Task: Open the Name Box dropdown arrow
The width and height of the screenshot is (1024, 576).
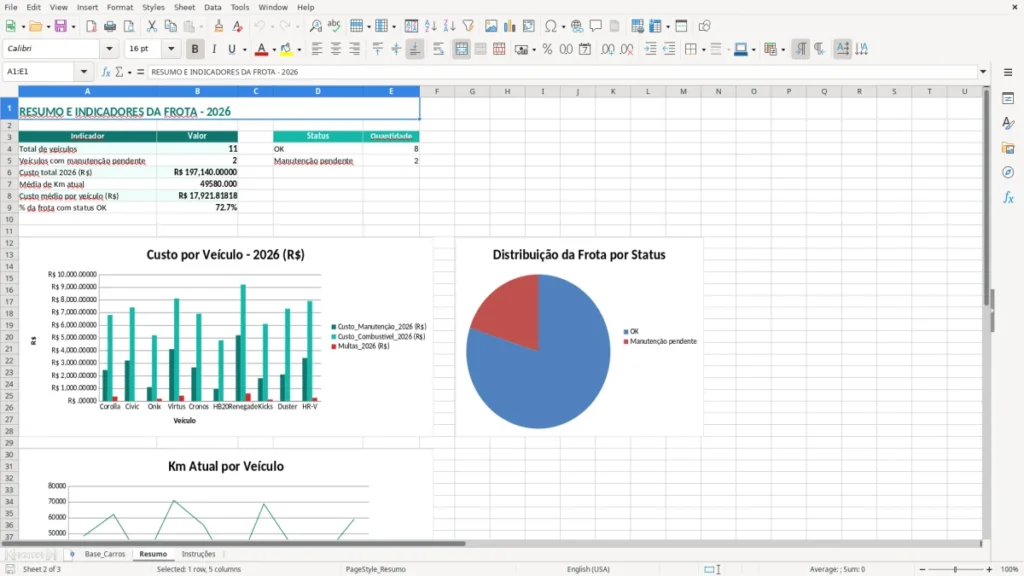Action: 84,72
